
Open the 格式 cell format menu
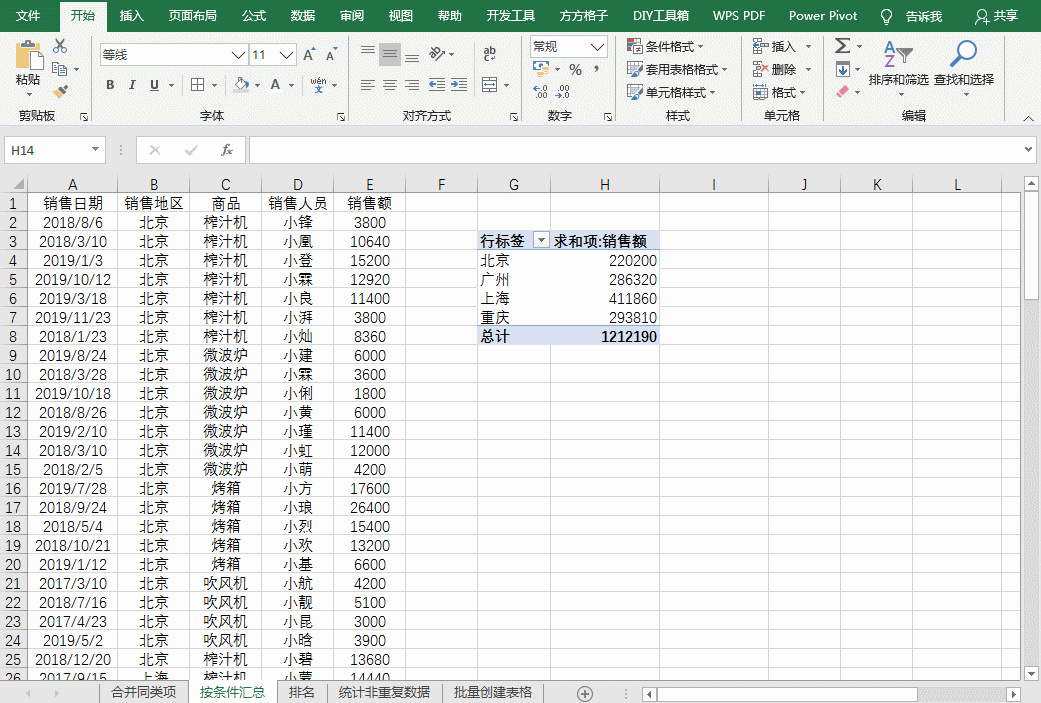tap(779, 92)
